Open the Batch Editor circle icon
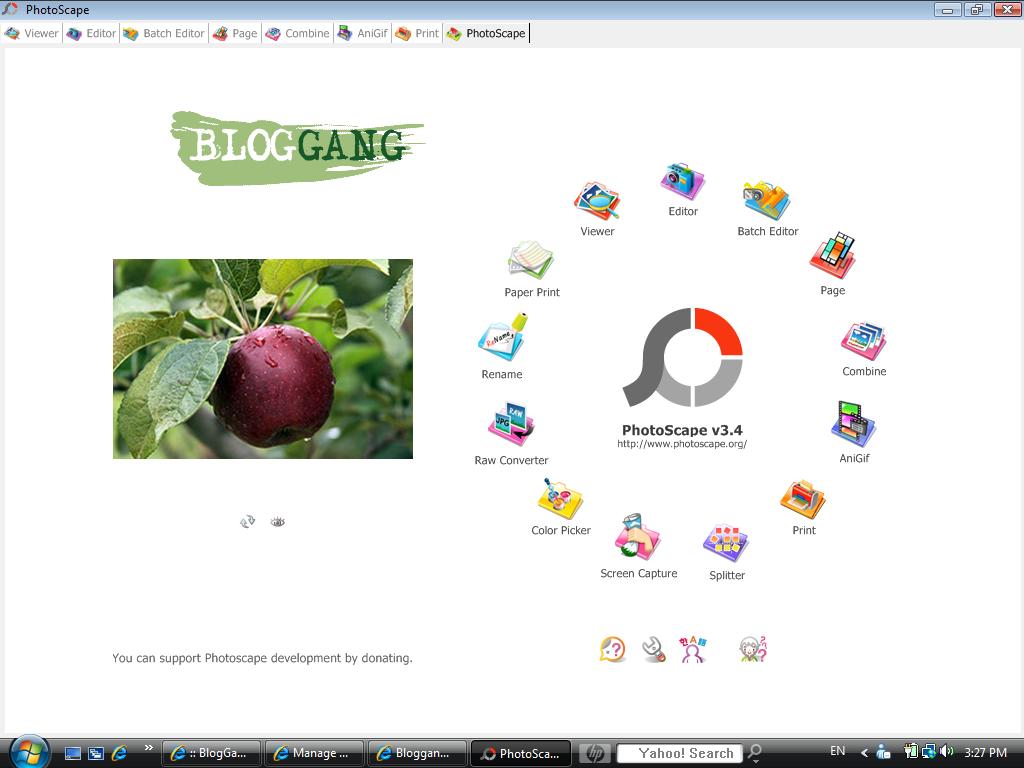Screen dimensions: 1024x768 (x=767, y=200)
